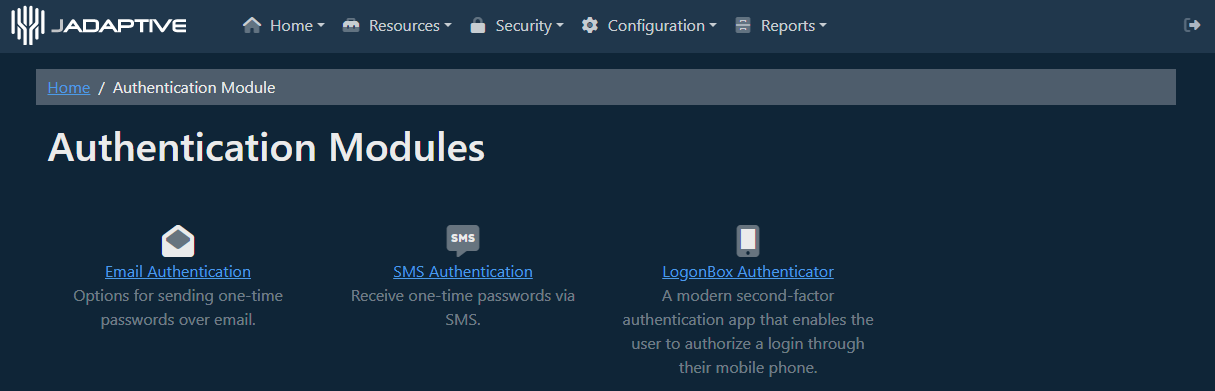Open the LogonBox Authenticator link
This screenshot has height=391, width=1215.
tap(748, 272)
